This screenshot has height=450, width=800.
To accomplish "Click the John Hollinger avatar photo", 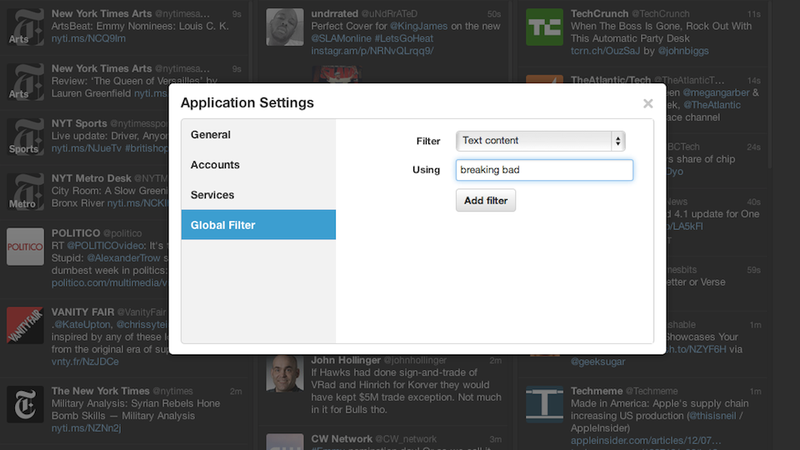I will pyautogui.click(x=285, y=373).
